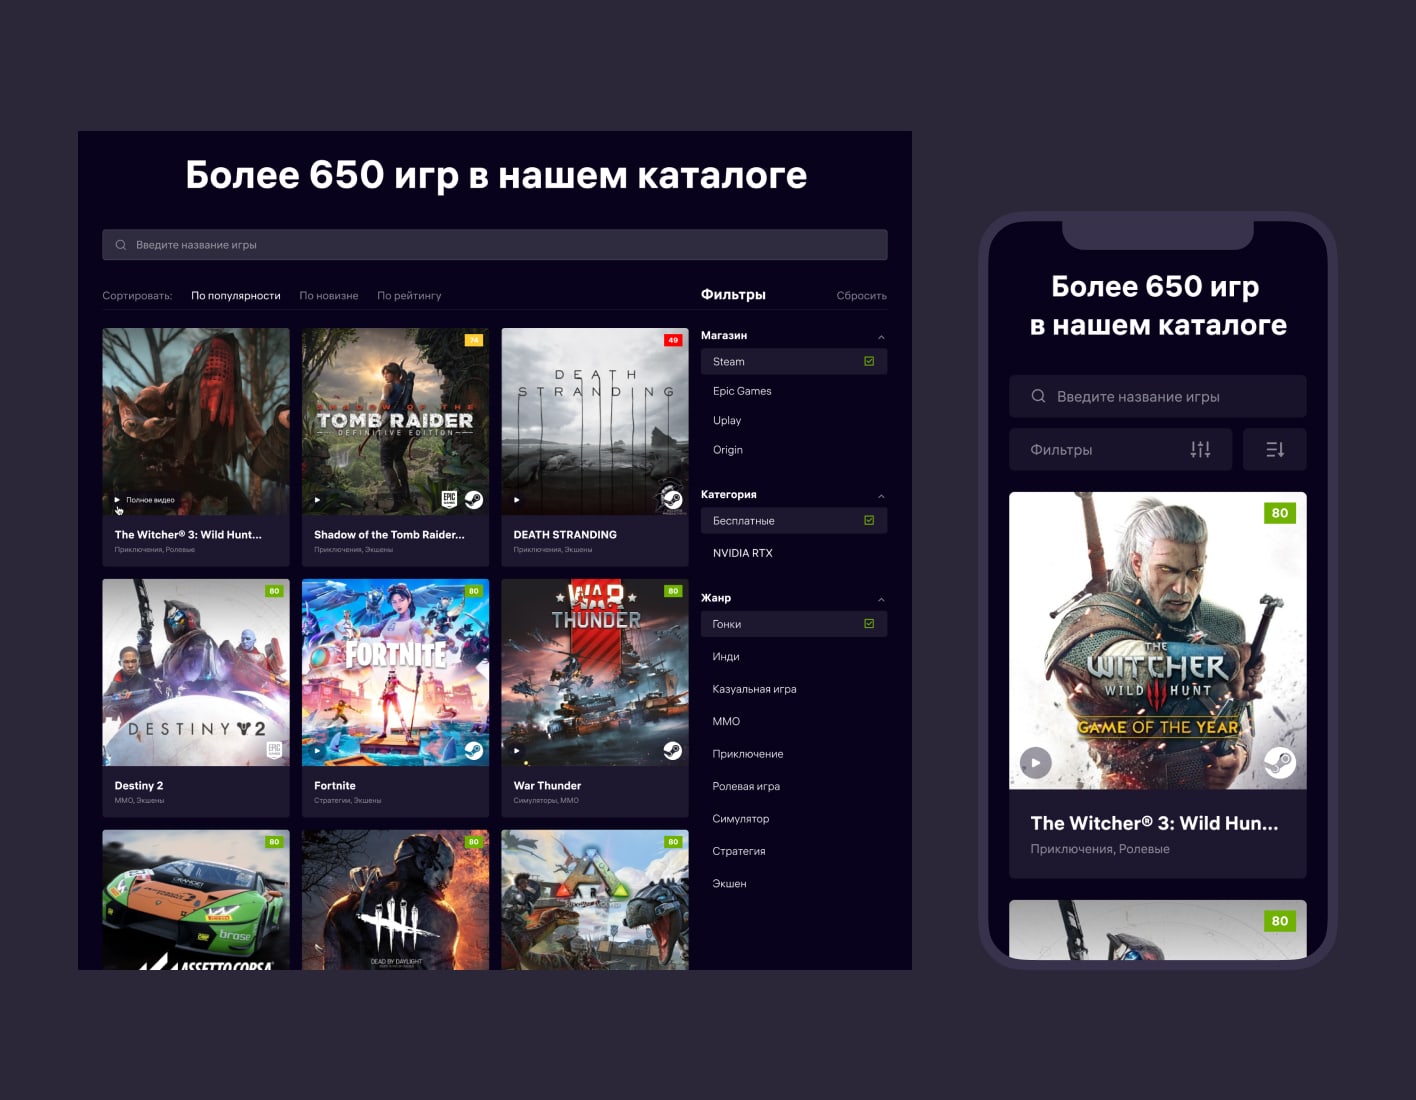
Task: Click the desktop game name search field
Action: click(x=495, y=245)
